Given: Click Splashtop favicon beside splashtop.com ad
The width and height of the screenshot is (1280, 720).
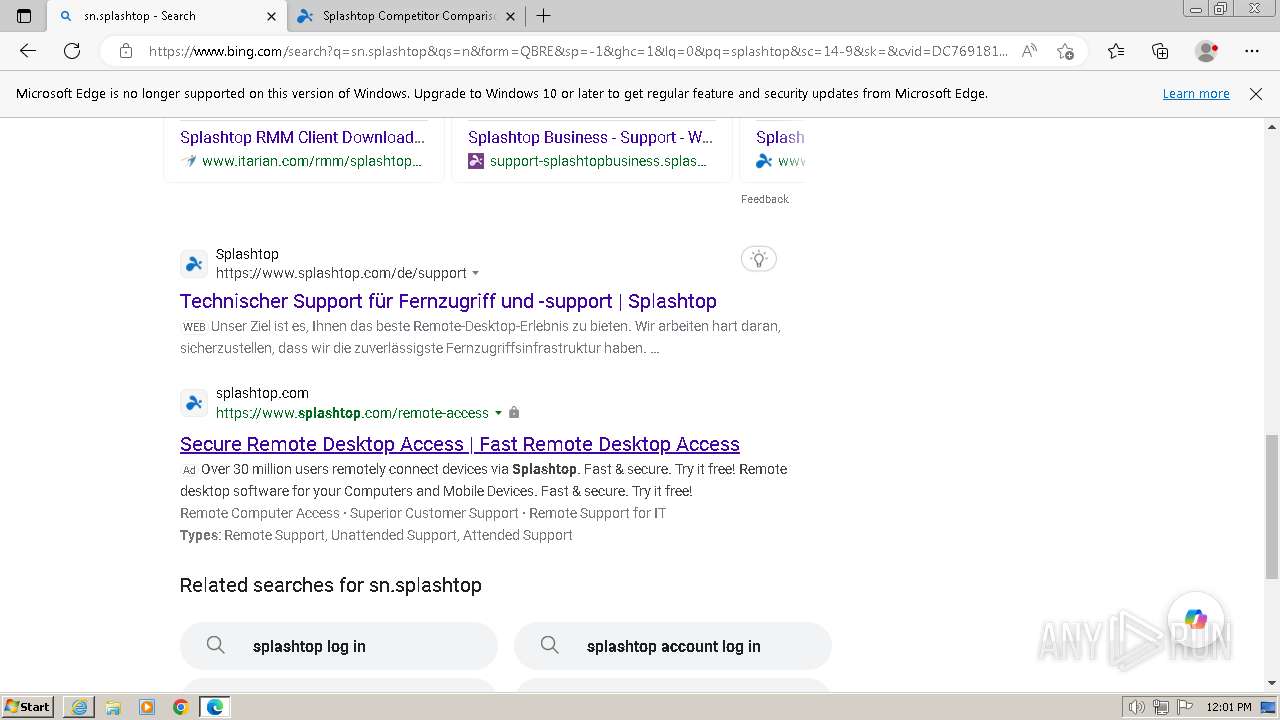Looking at the screenshot, I should (x=194, y=403).
